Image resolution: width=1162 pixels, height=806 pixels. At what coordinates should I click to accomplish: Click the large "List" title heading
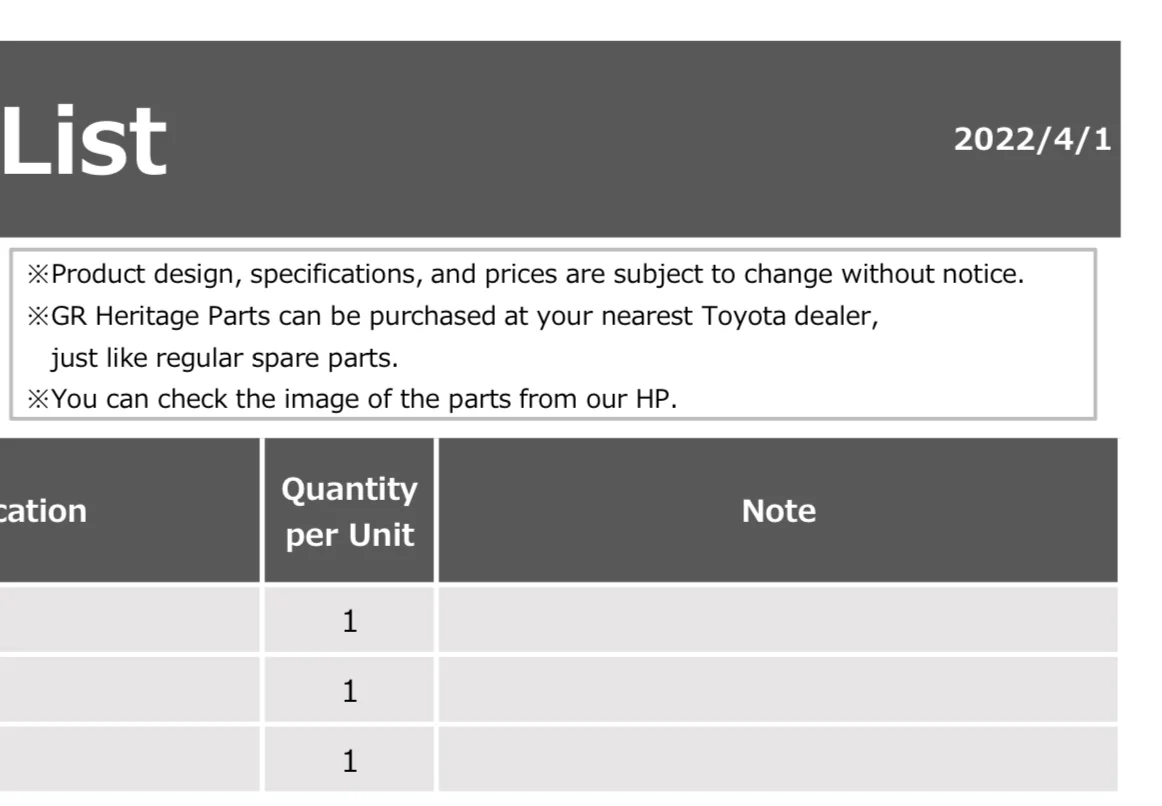pos(83,141)
